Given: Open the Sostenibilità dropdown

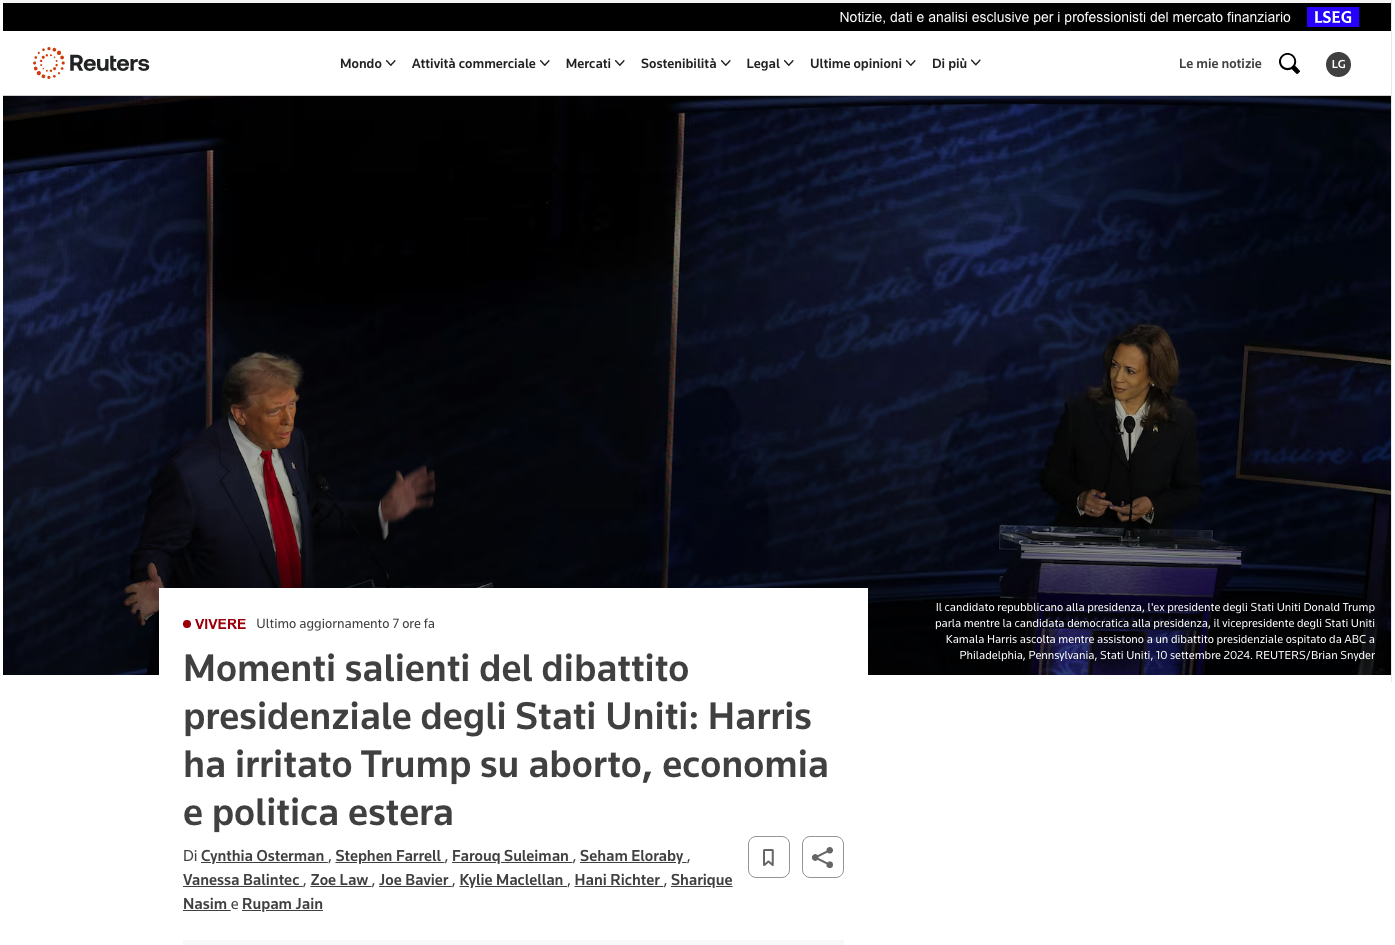Looking at the screenshot, I should 686,63.
